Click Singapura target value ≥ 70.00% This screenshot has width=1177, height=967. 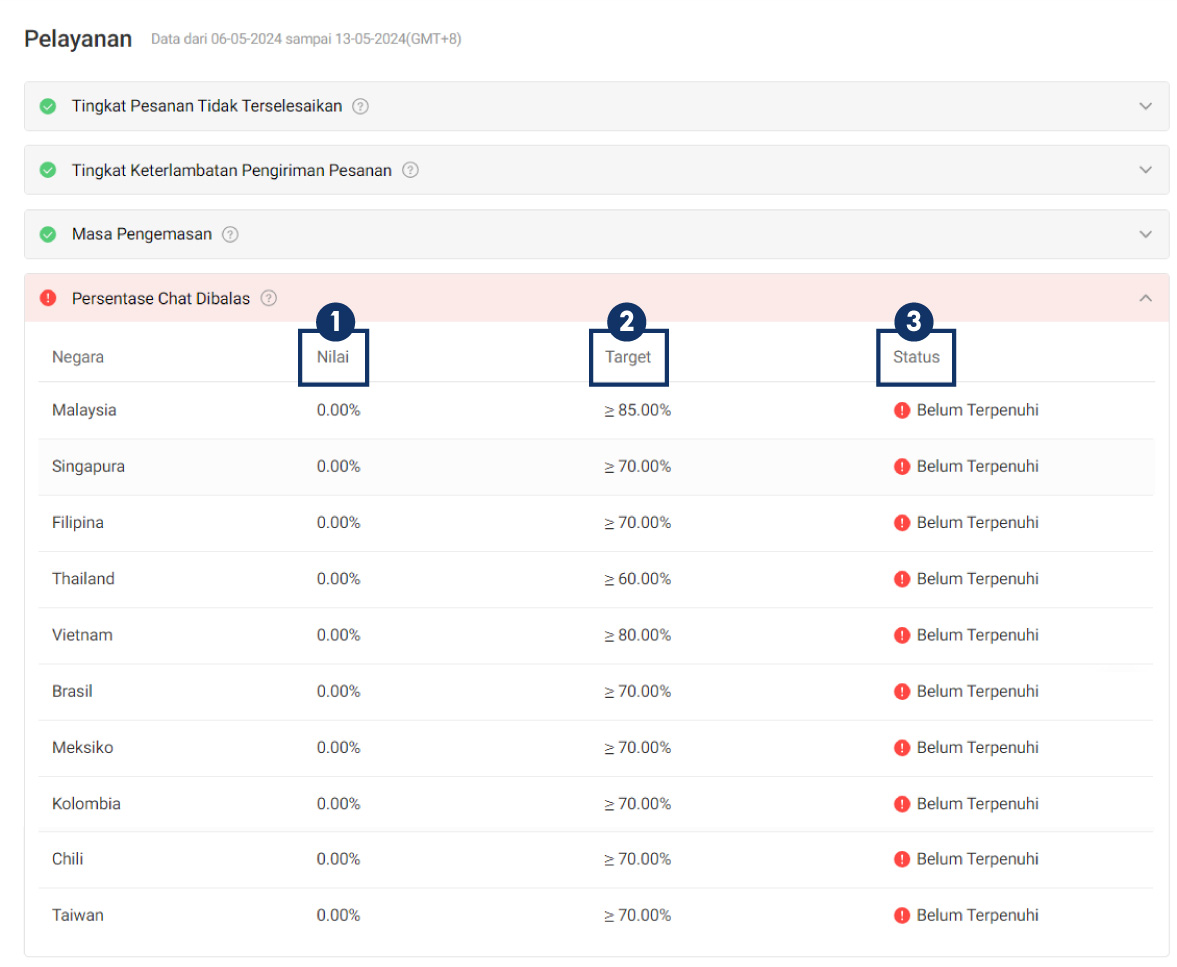[637, 467]
